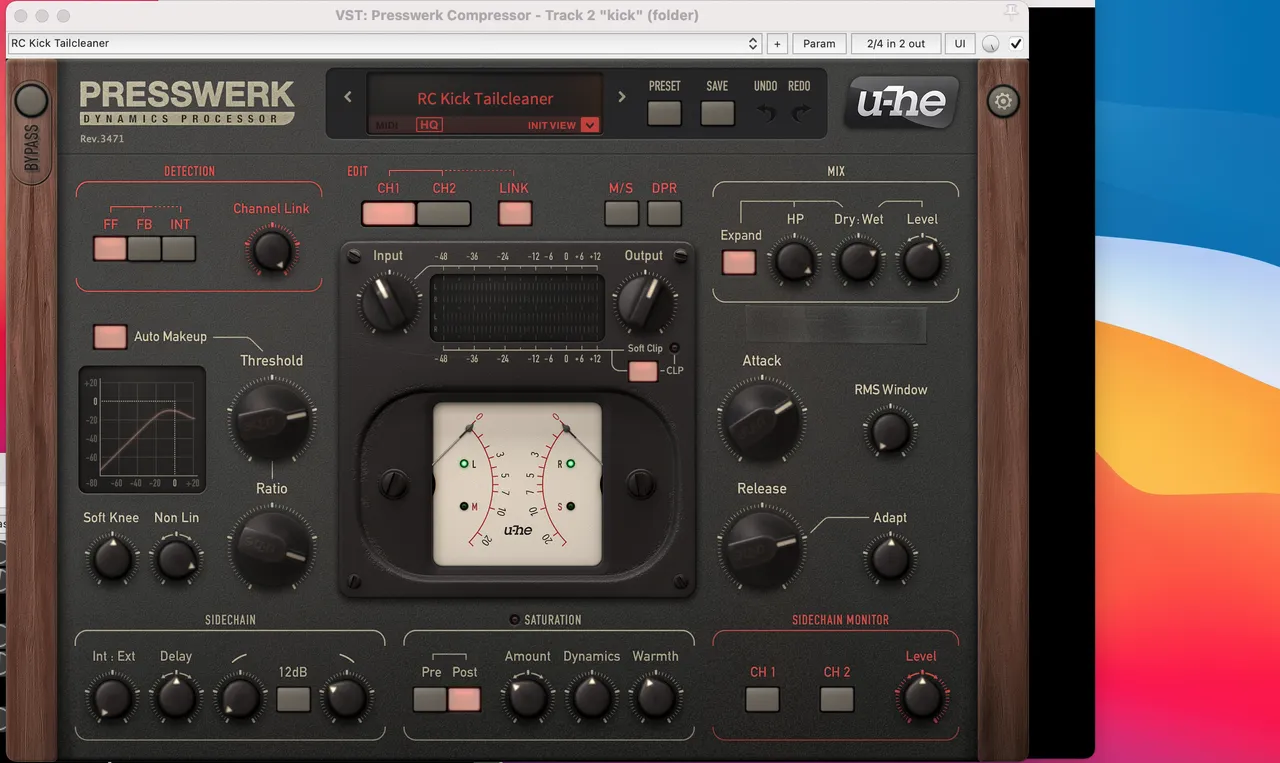Screen dimensions: 1280x763
Task: Click the Release knob
Action: (762, 546)
